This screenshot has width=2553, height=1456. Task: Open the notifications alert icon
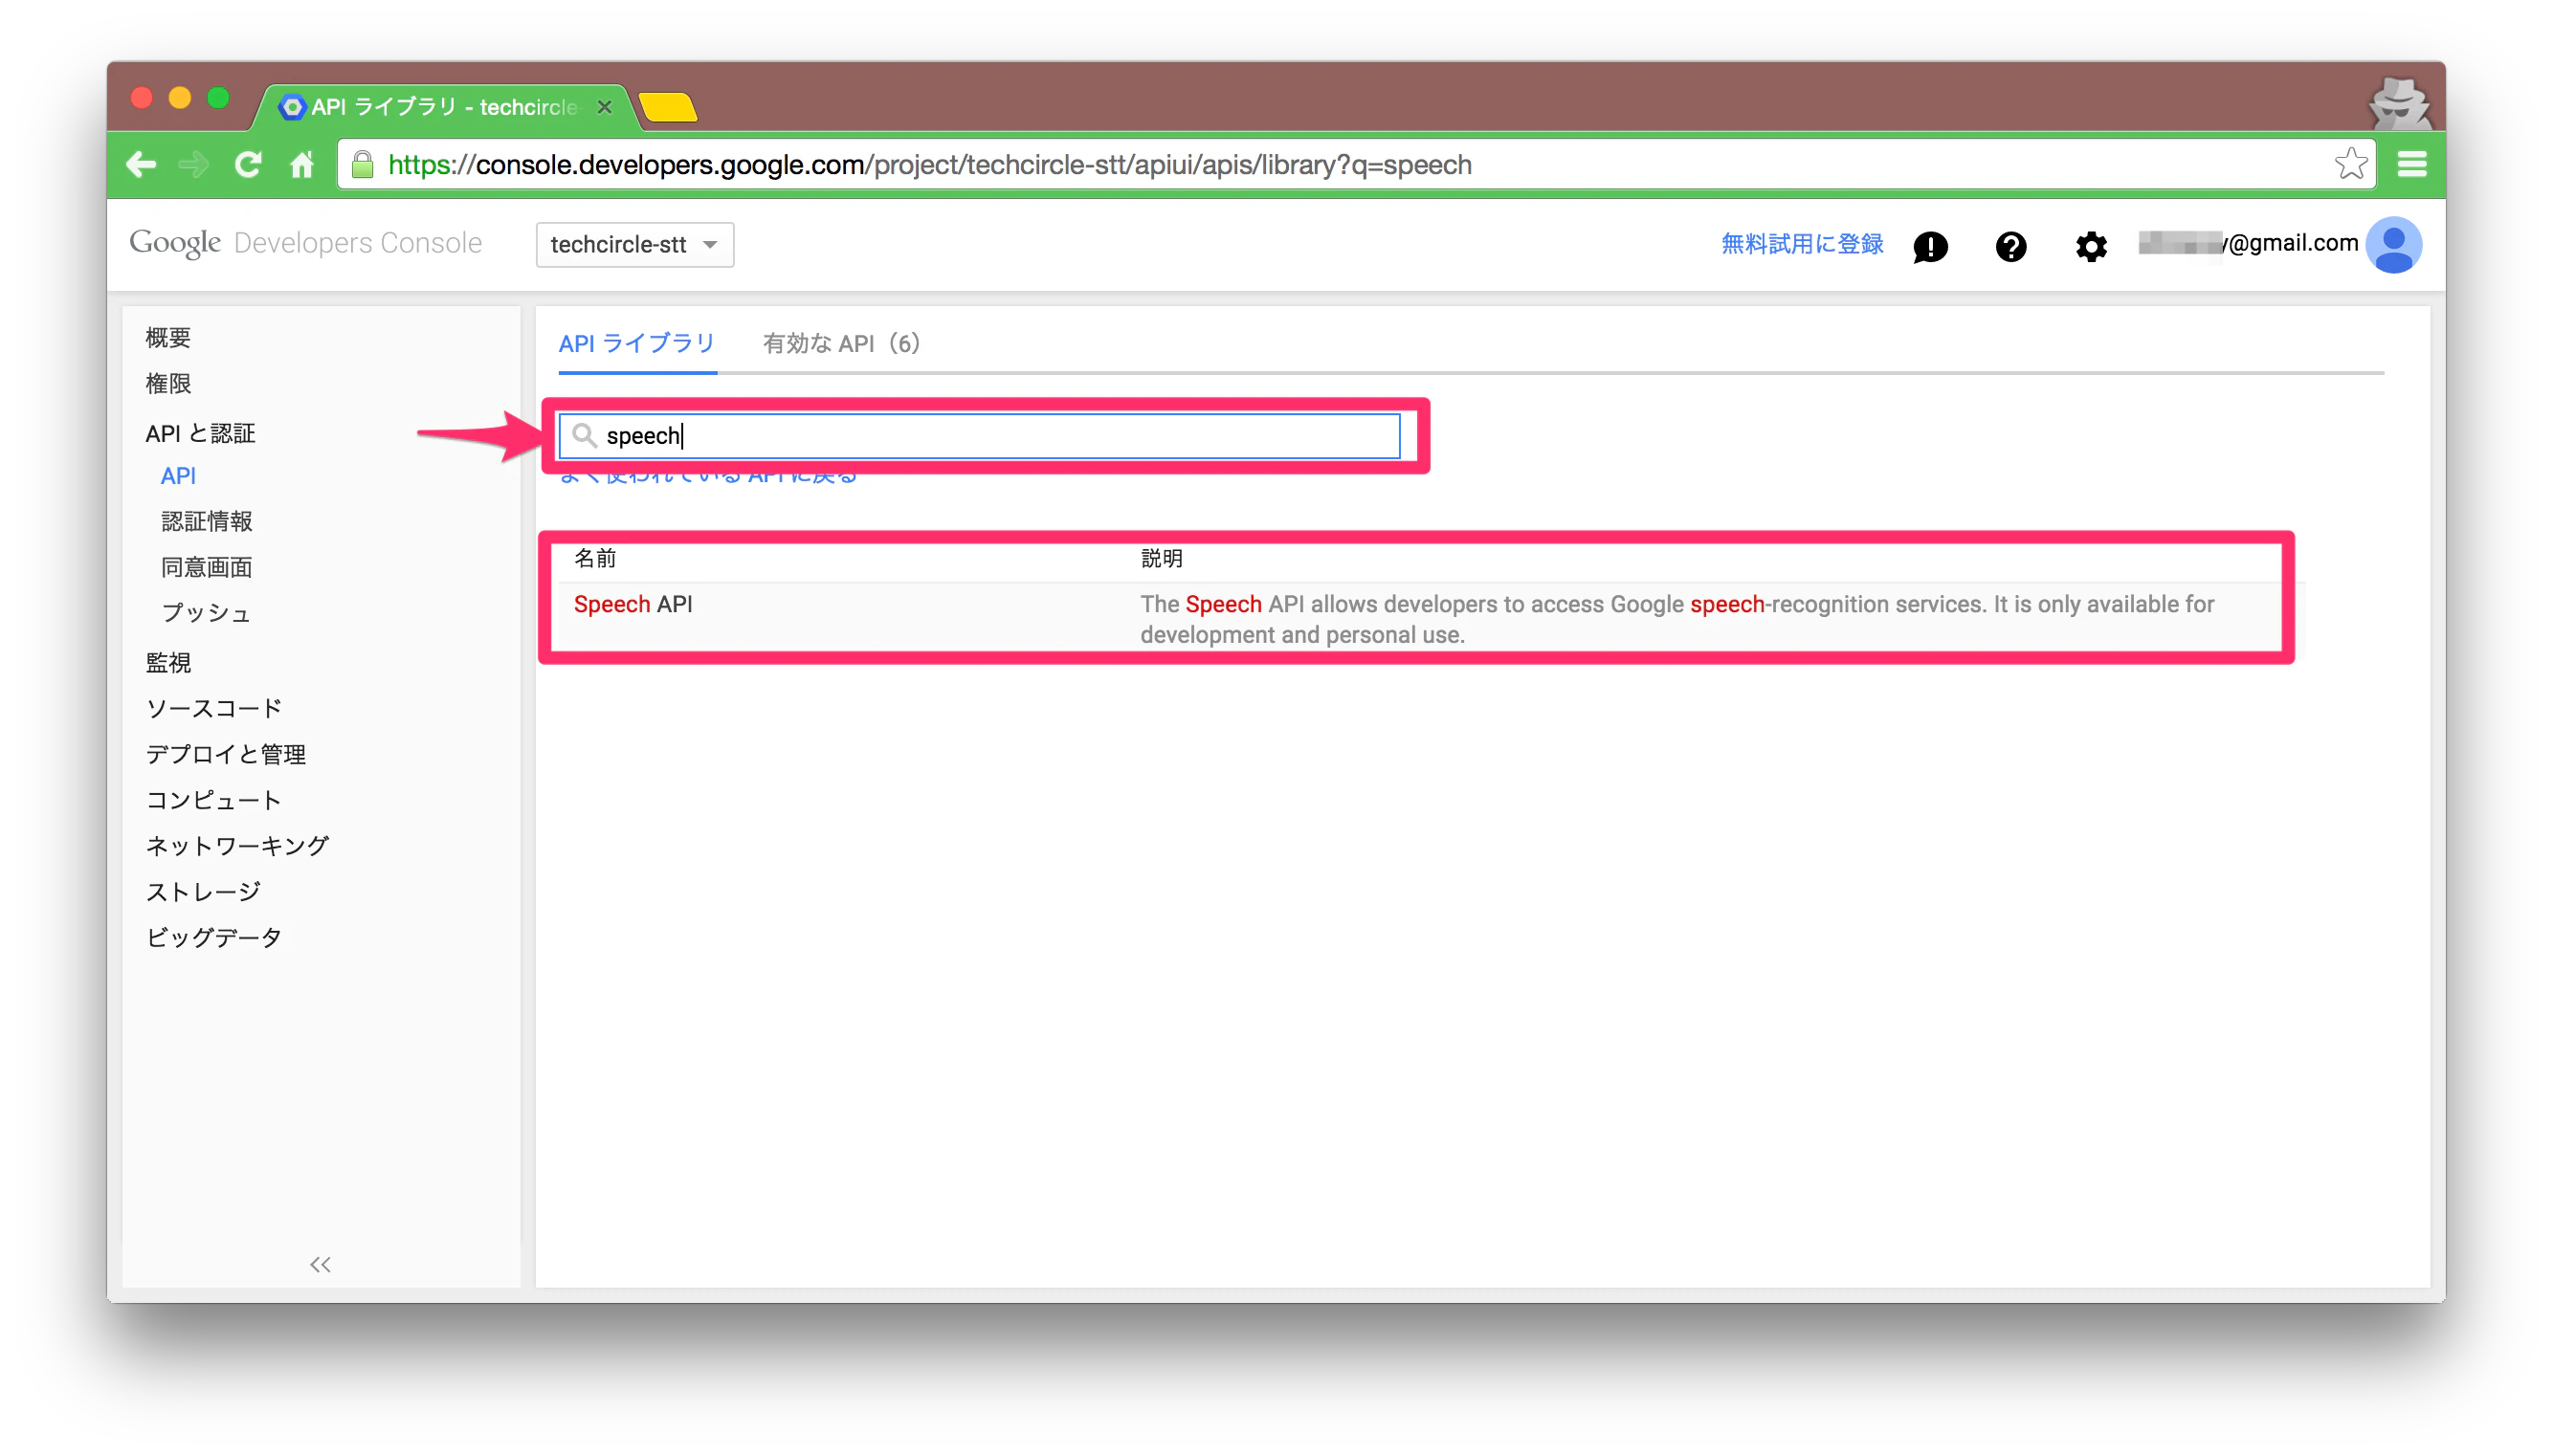tap(1930, 246)
